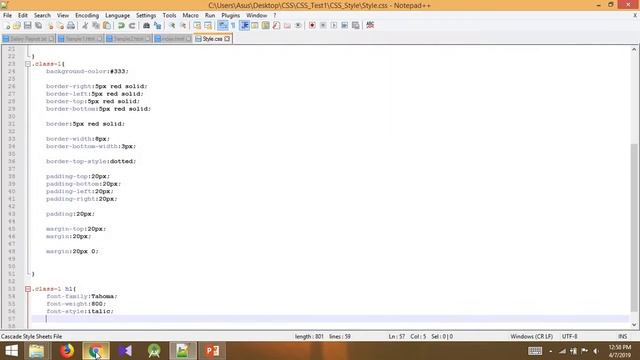Screen dimensions: 640x360
Task: Switch to the index.html tab
Action: (173, 39)
